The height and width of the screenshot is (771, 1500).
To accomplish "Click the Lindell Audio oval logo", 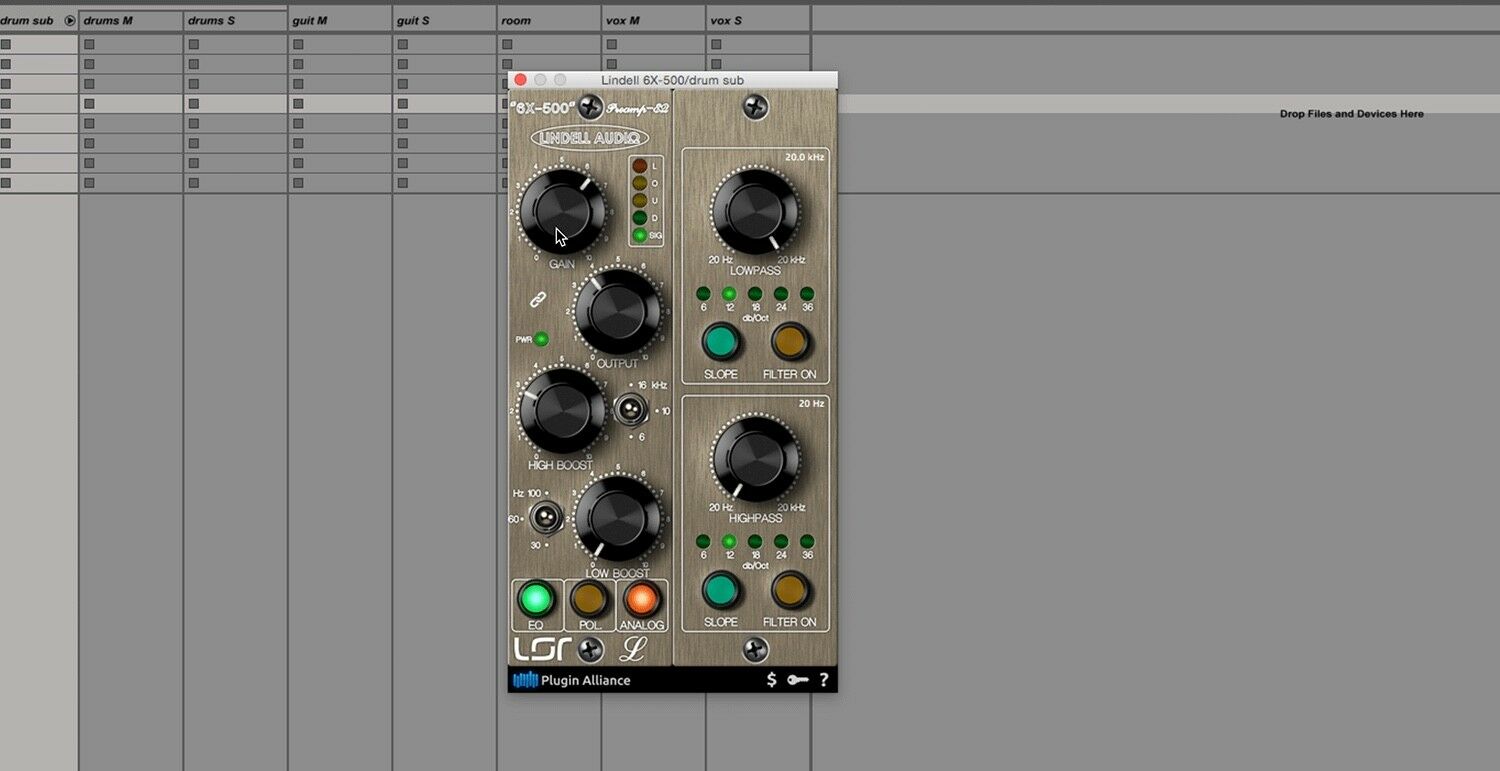I will pos(589,138).
